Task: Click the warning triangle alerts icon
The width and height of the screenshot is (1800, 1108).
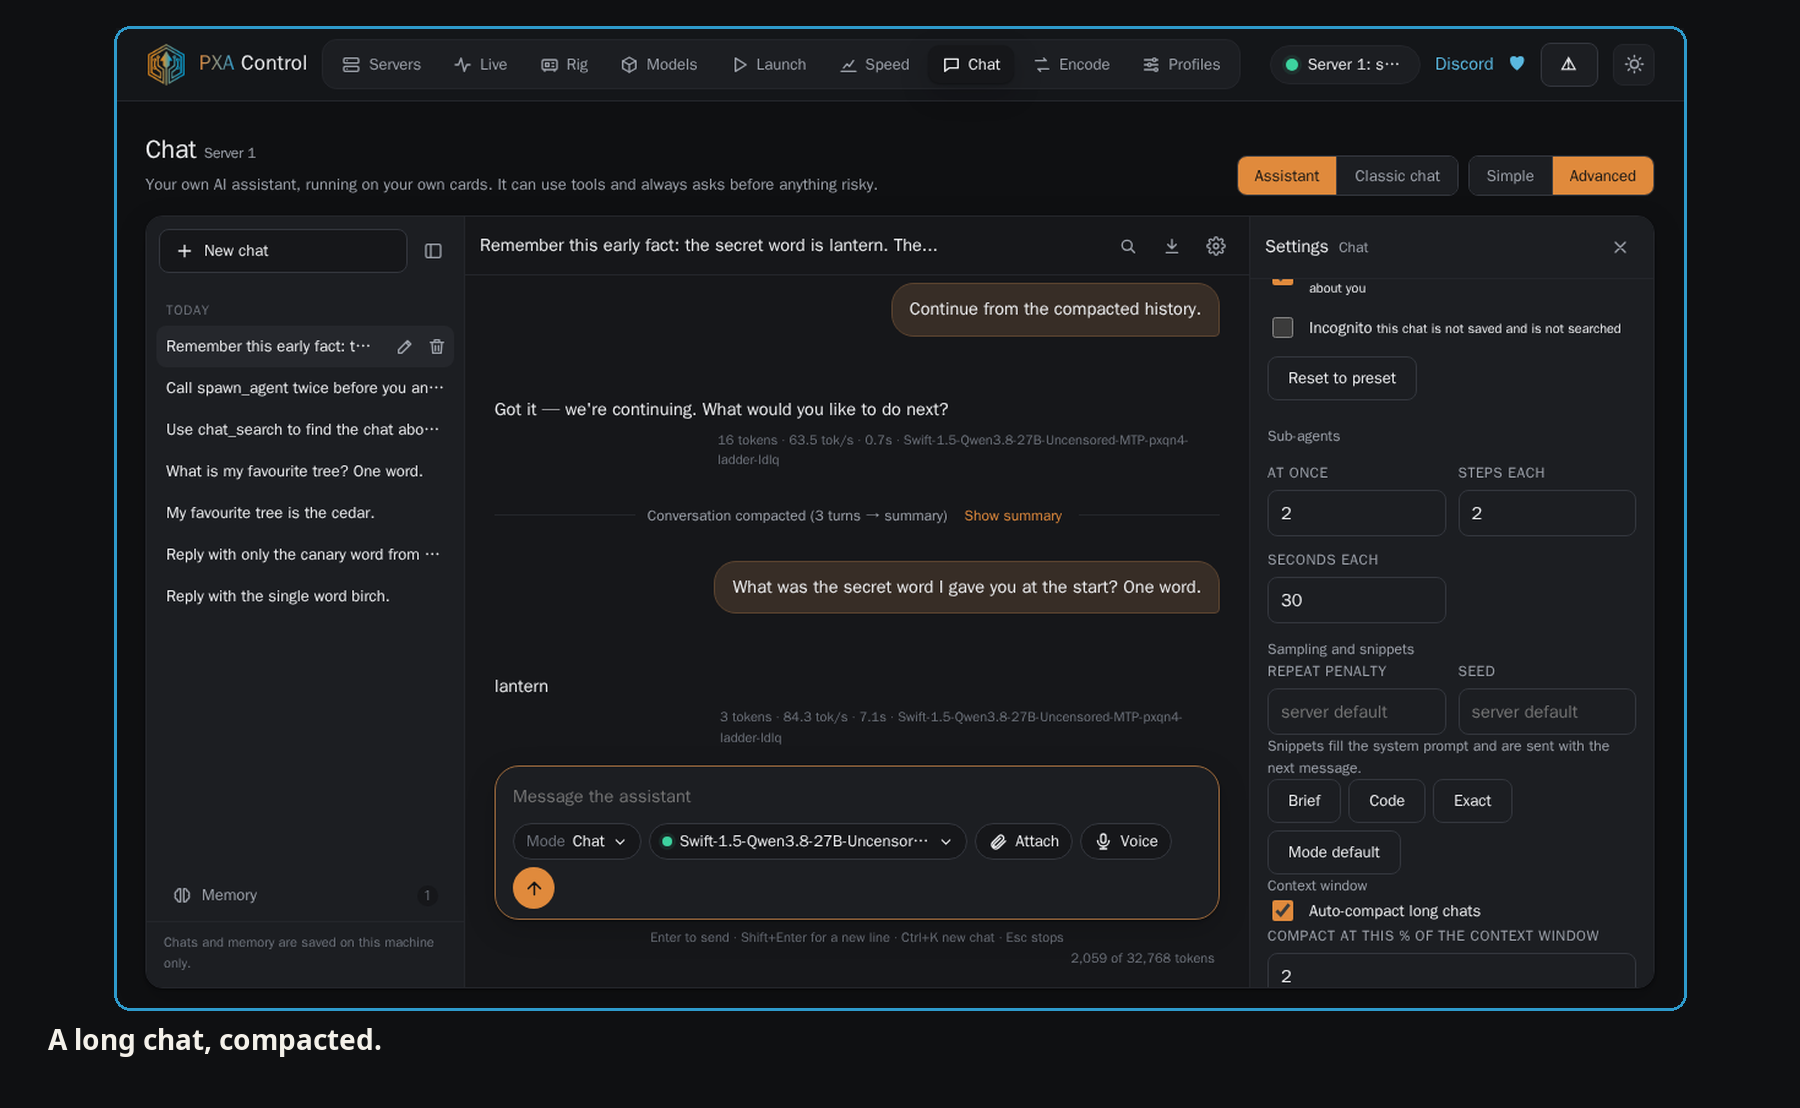Action: coord(1568,64)
